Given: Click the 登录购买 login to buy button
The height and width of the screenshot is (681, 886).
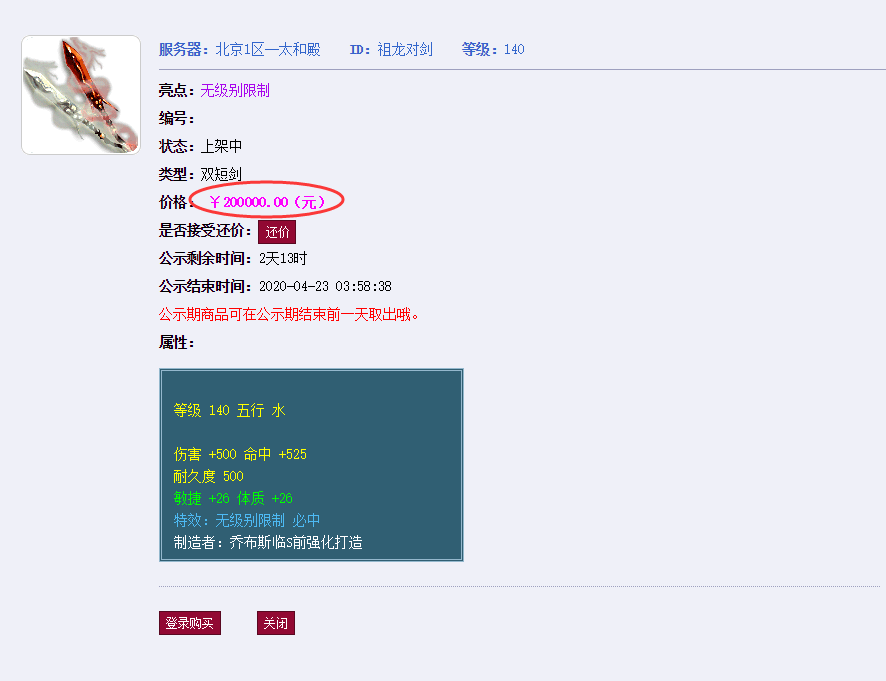Looking at the screenshot, I should tap(190, 623).
